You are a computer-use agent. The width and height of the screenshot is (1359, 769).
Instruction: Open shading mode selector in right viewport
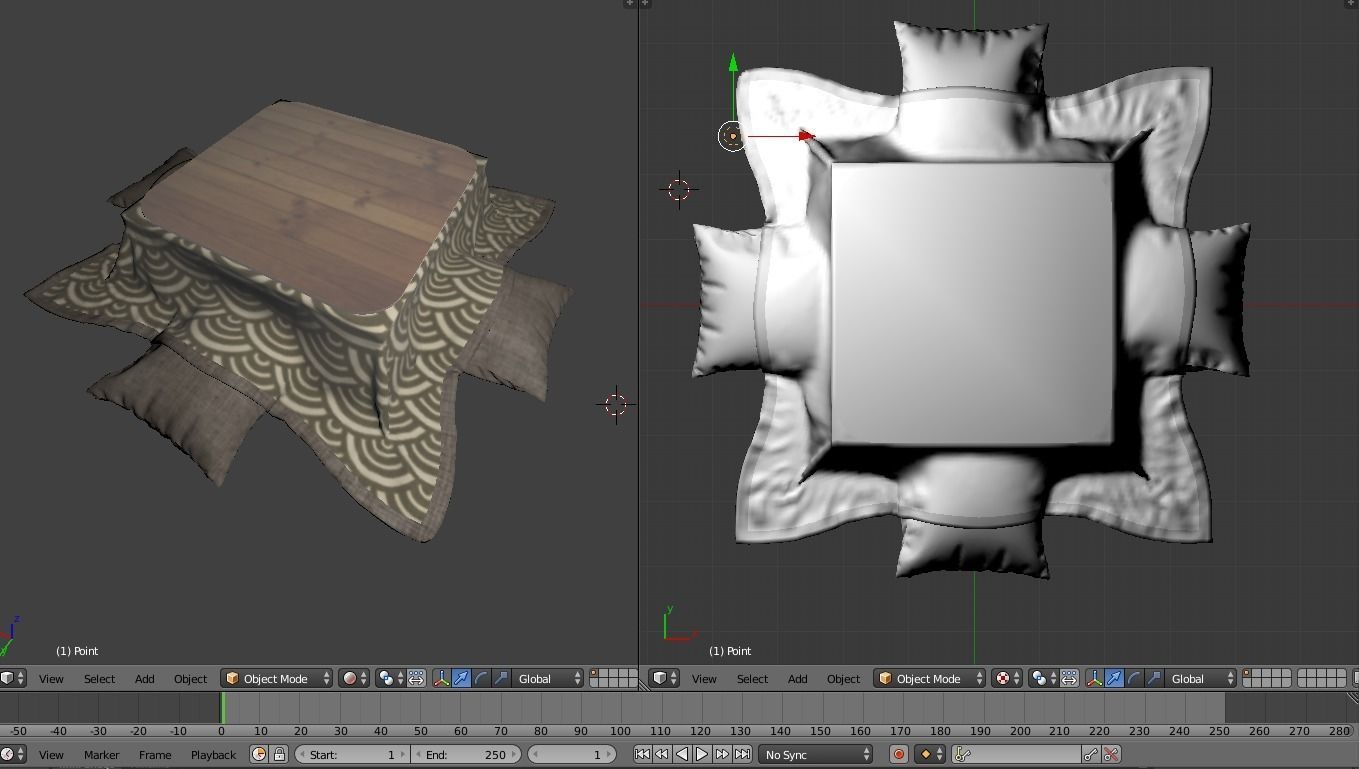coord(1007,678)
